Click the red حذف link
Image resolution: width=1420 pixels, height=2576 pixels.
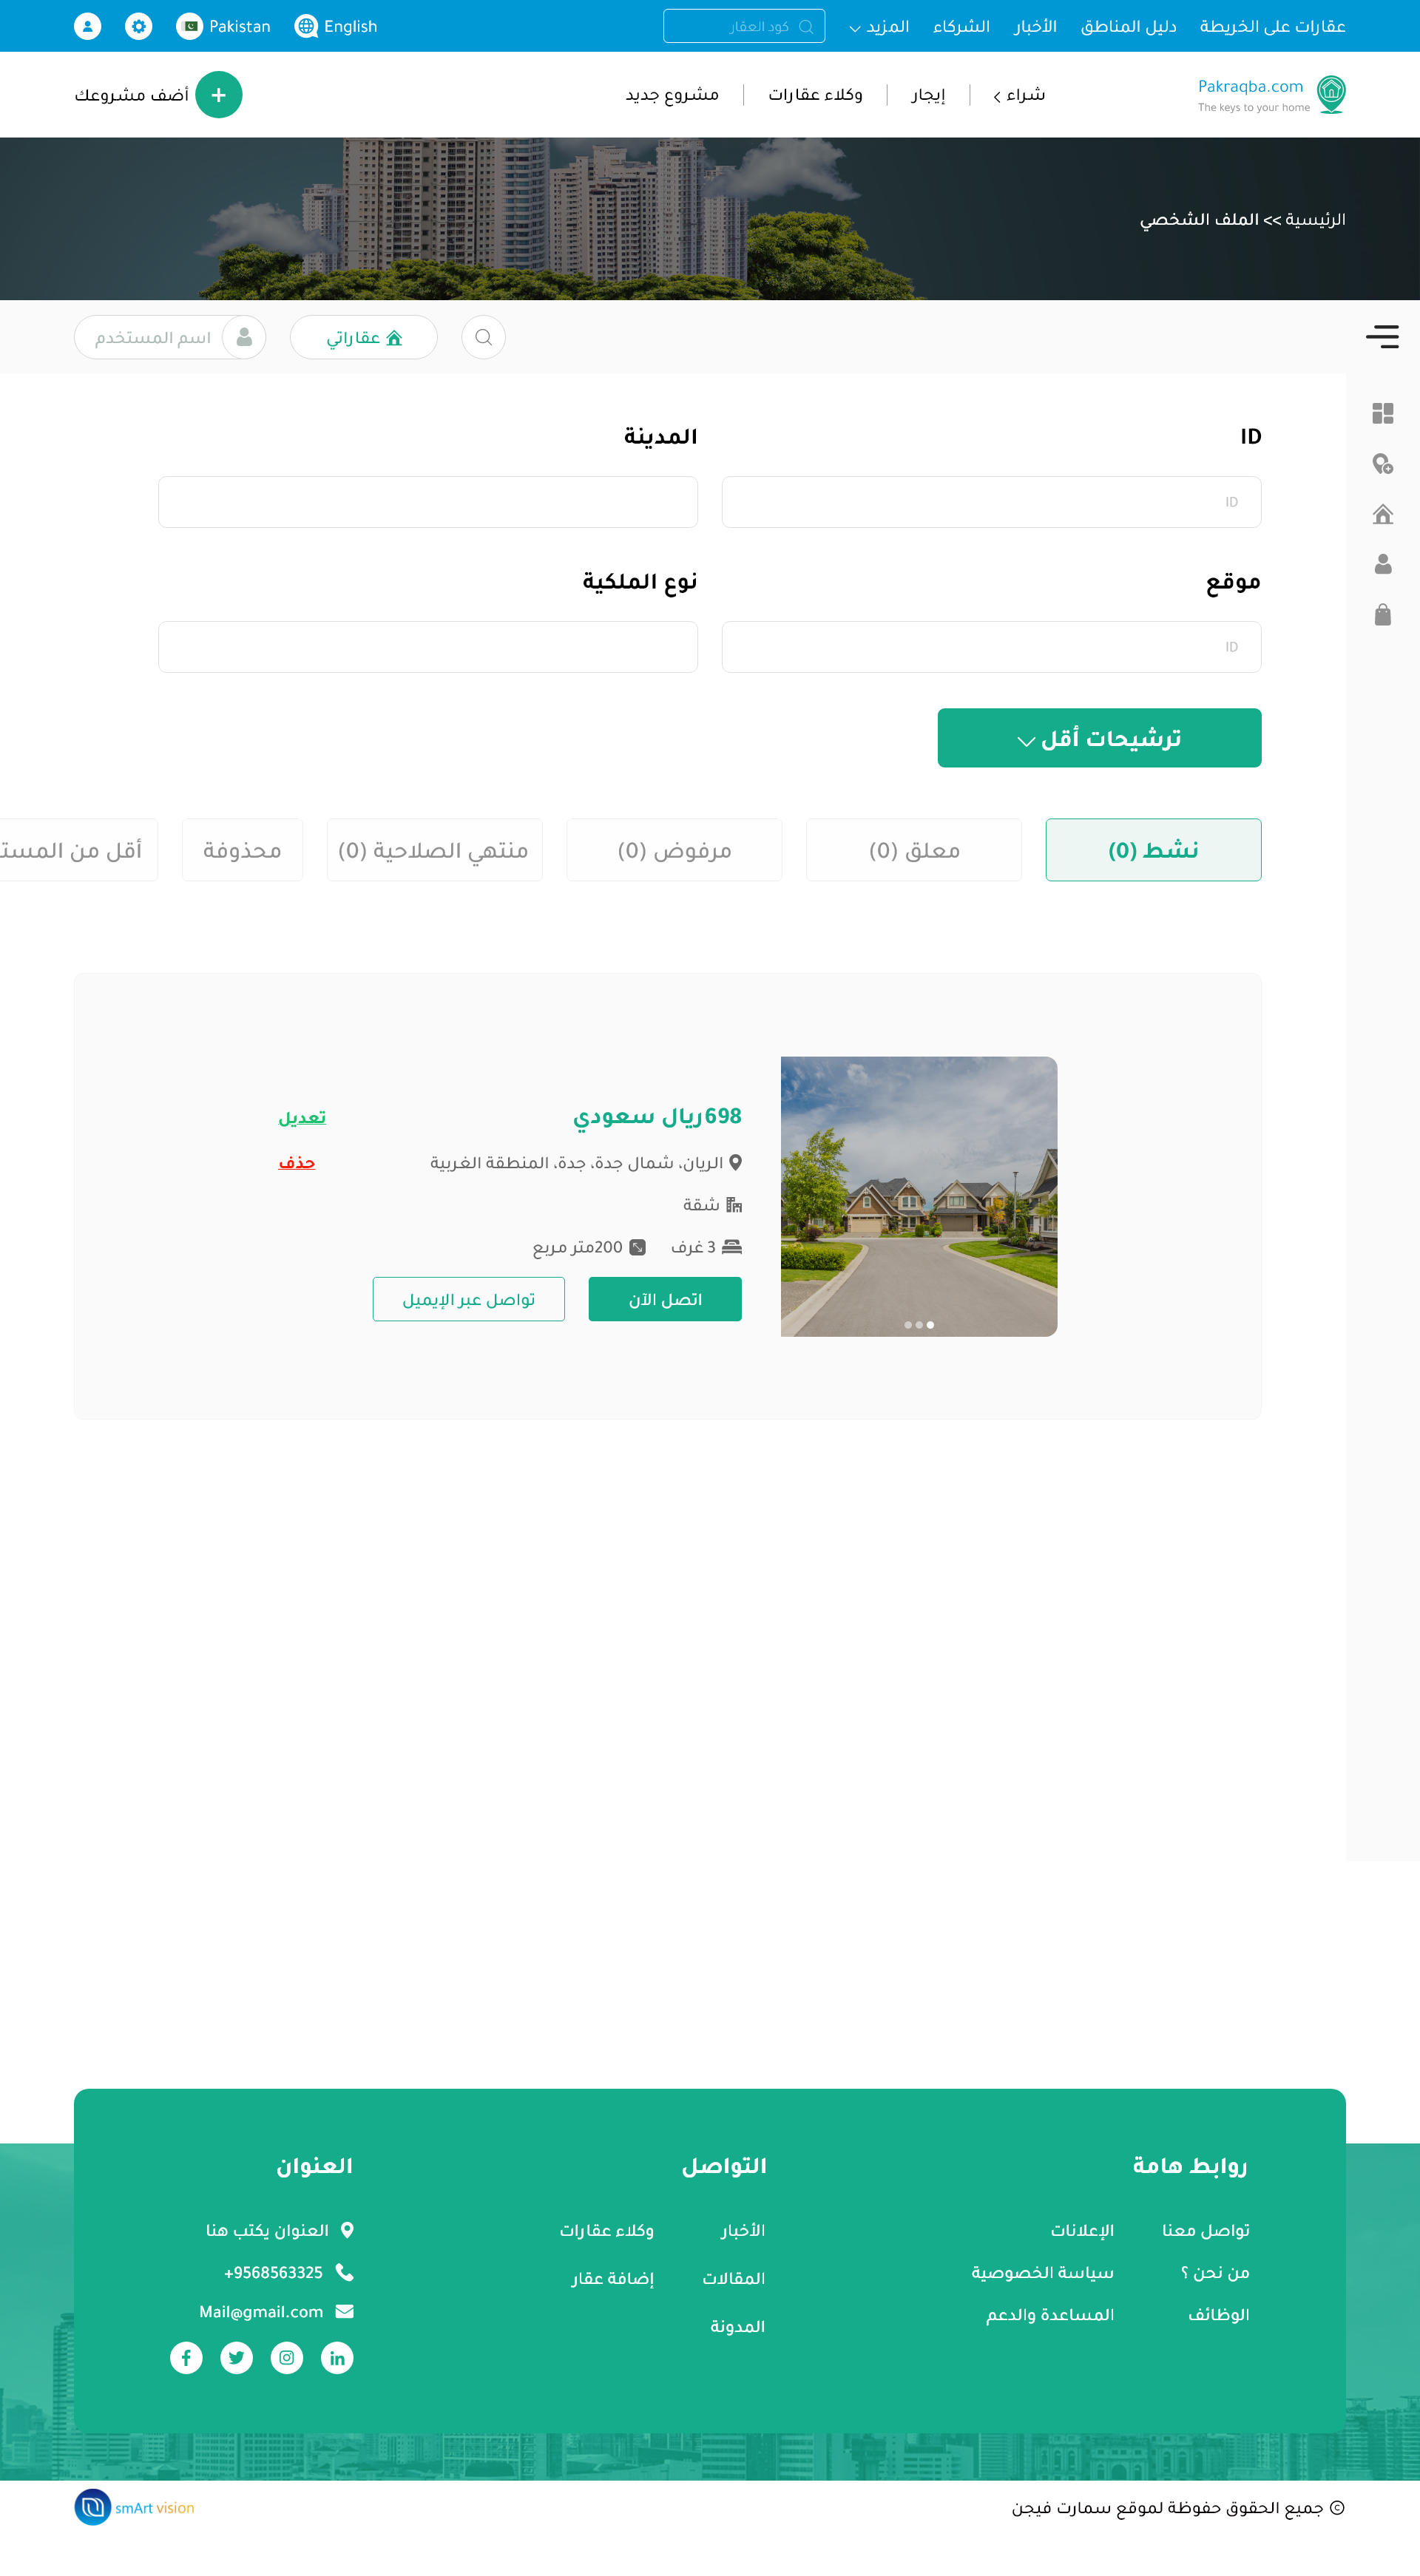coord(297,1162)
